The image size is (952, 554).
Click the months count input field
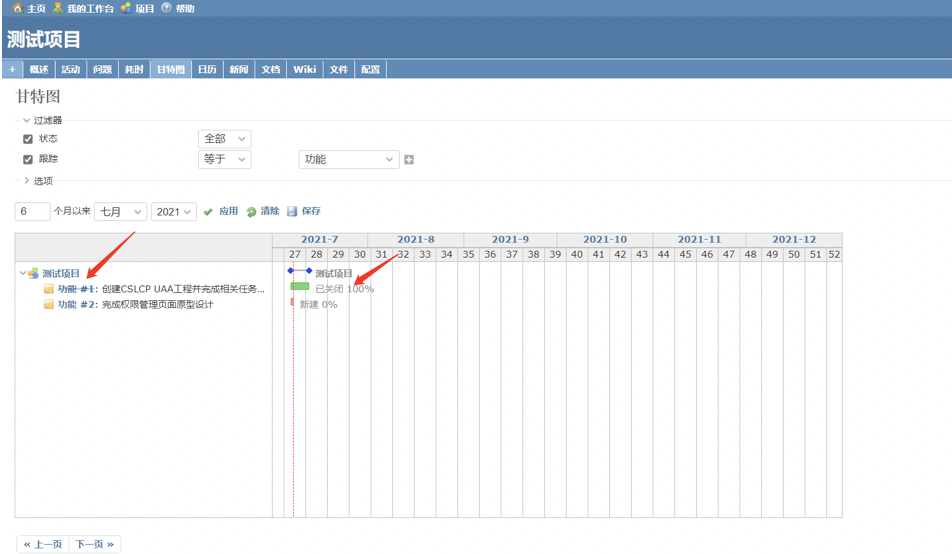tap(32, 211)
